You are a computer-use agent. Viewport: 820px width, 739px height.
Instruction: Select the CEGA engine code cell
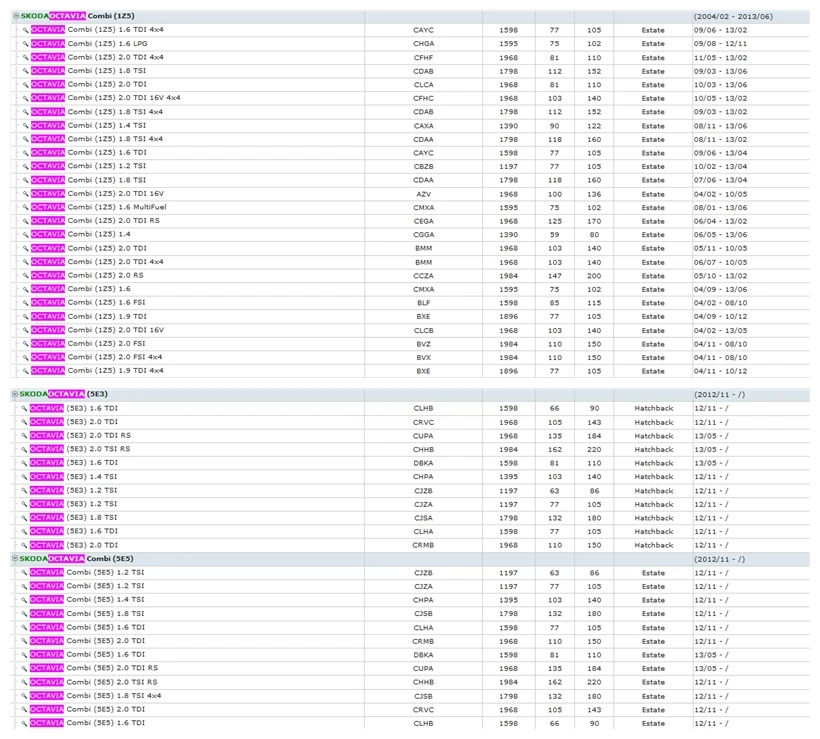point(423,221)
